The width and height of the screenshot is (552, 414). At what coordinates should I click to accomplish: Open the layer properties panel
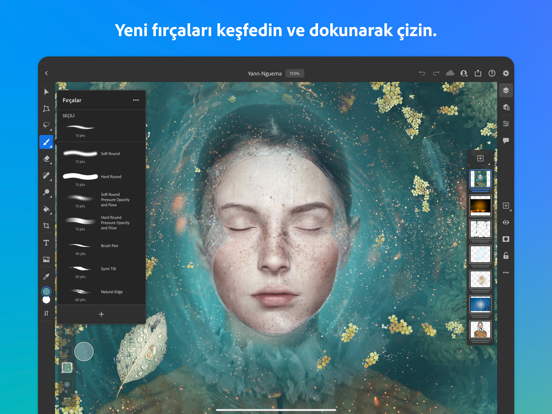pos(506,124)
